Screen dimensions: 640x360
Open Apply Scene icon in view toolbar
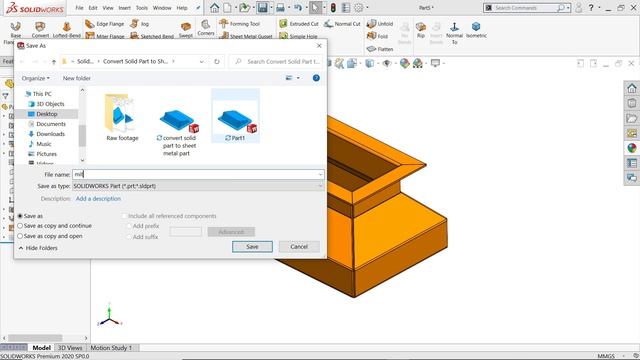(x=418, y=63)
